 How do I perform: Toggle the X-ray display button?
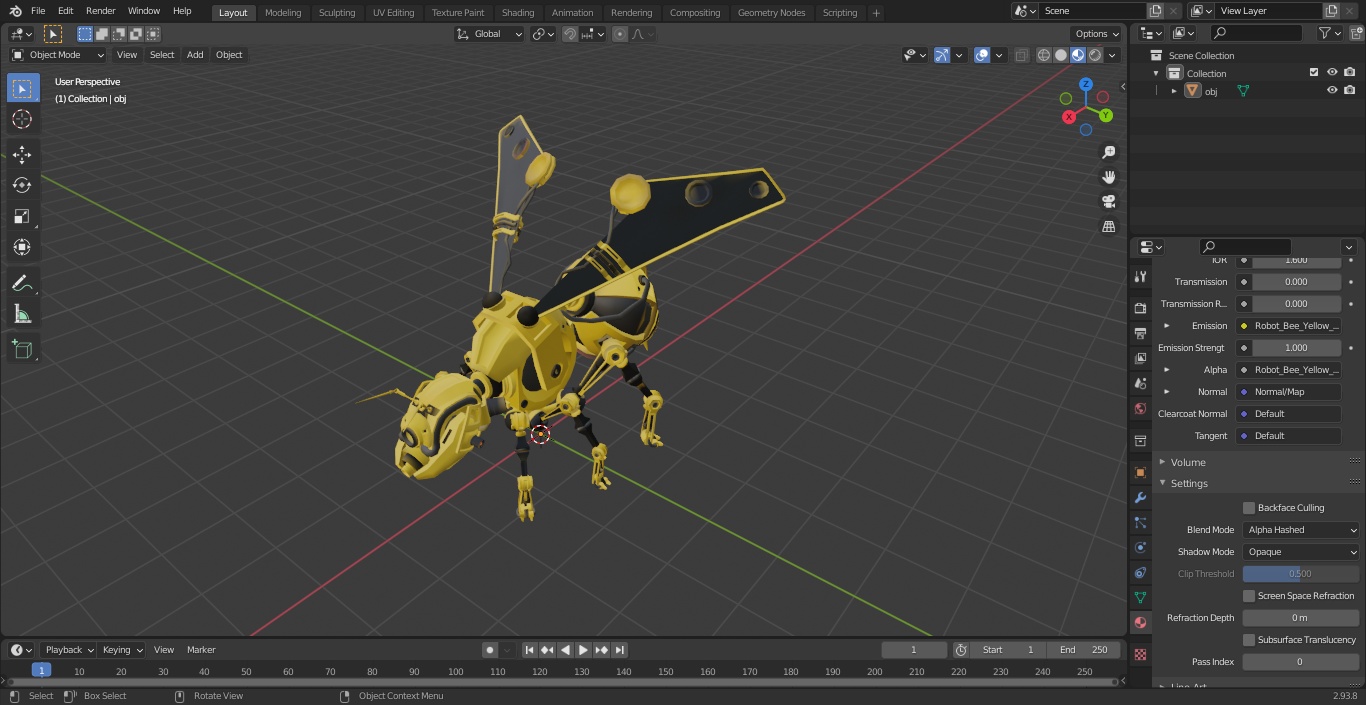[x=1021, y=55]
